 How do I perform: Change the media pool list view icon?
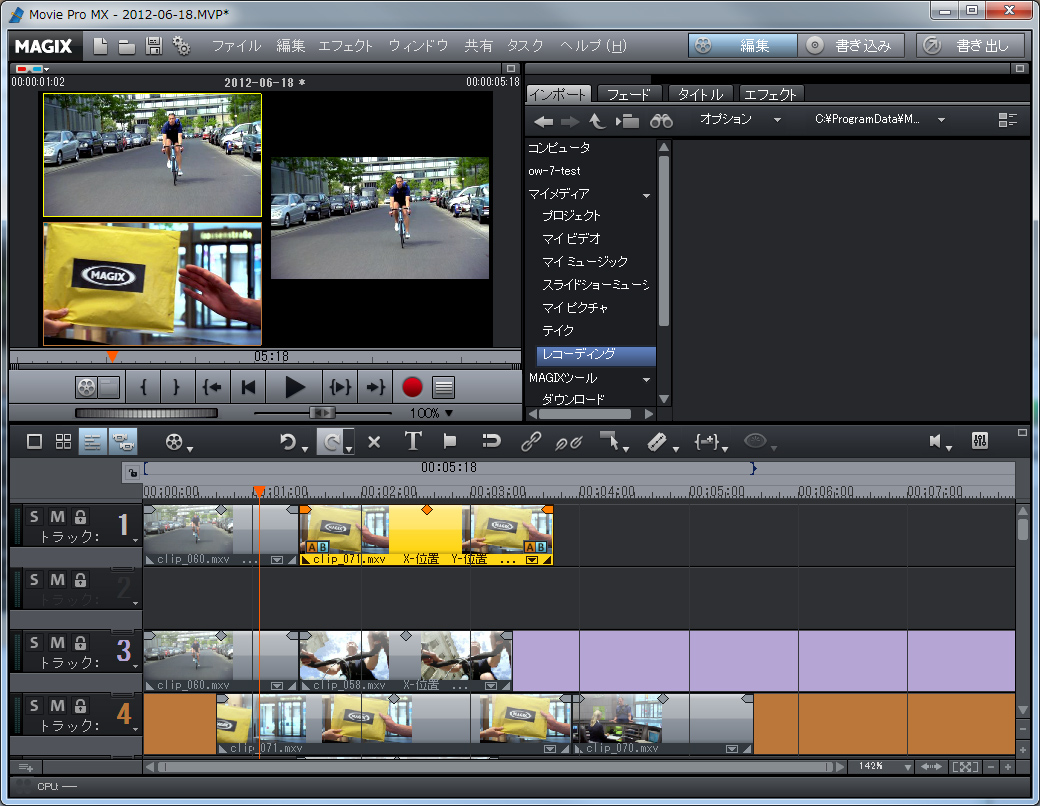point(1008,120)
